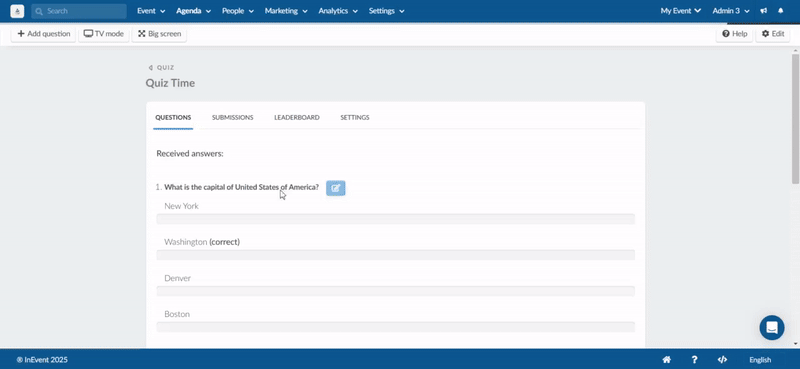Open the My Event dropdown
Screen dimensions: 800x369
point(681,11)
